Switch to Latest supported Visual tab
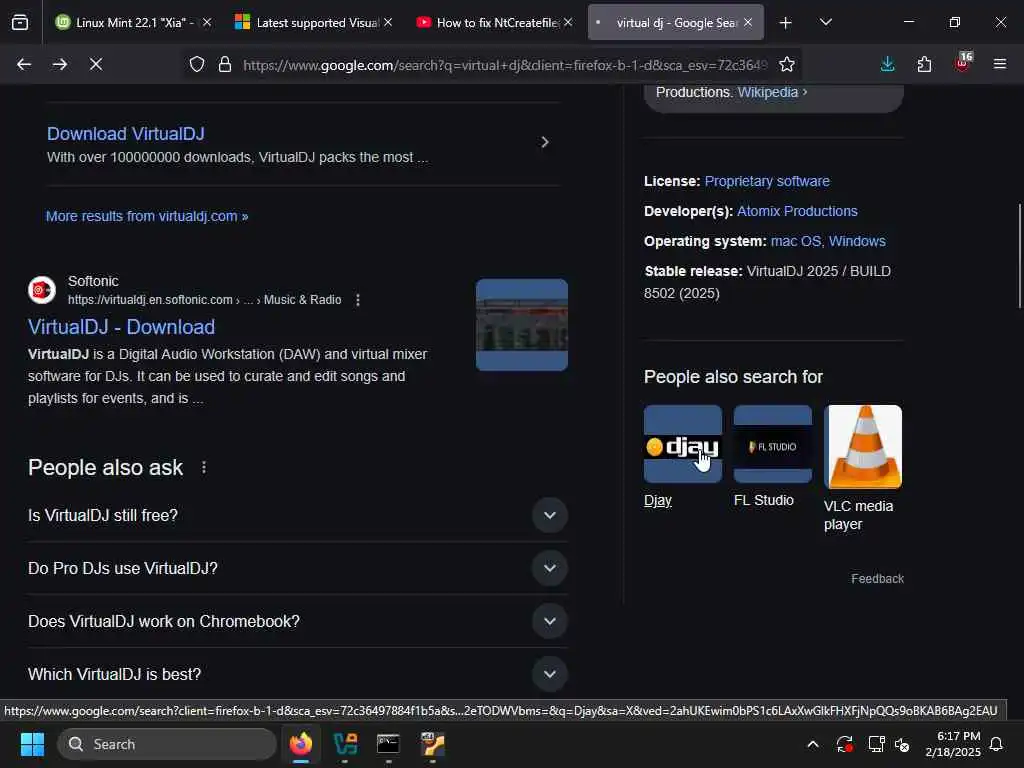Screen dimensions: 1024x768 point(314,23)
